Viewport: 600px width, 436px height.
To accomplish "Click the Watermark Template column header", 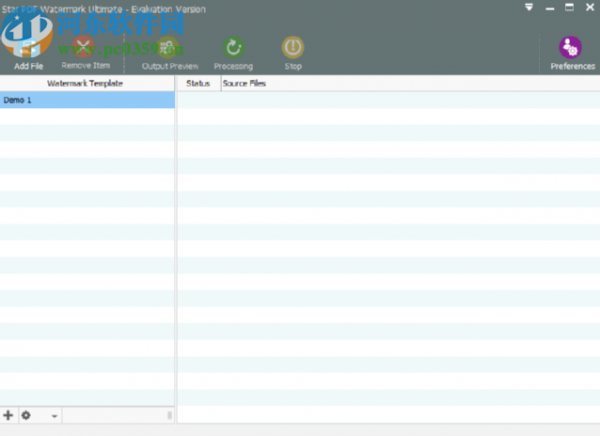I will click(85, 83).
